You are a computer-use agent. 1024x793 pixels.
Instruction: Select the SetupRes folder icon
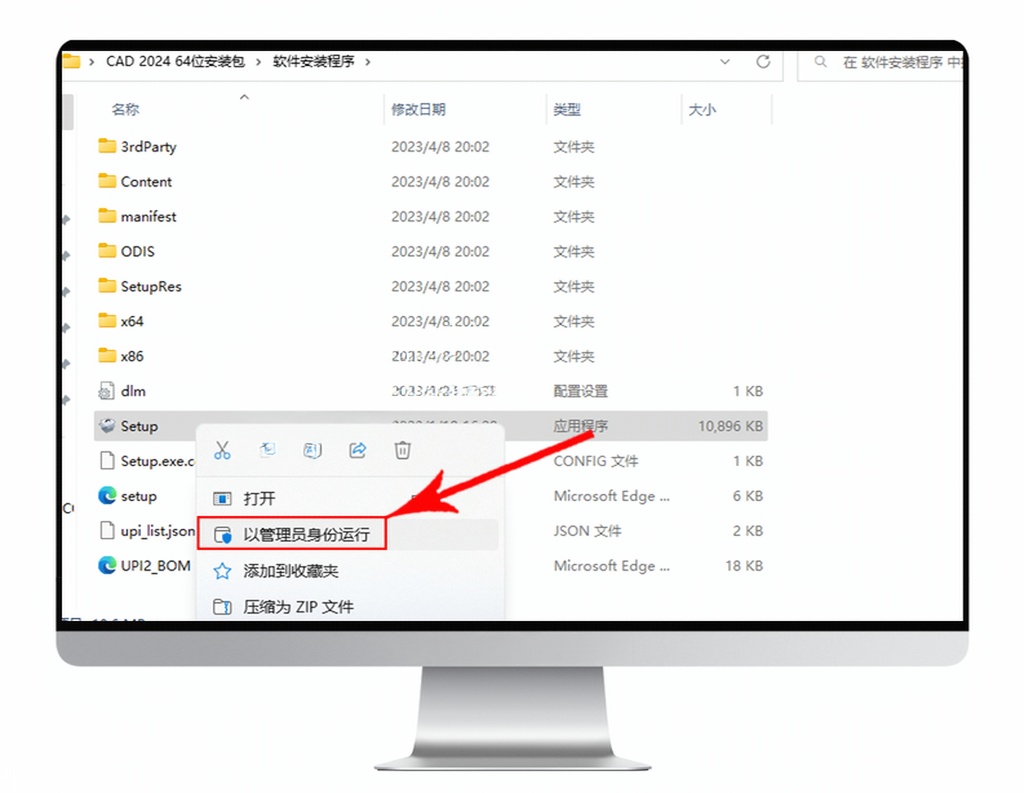[106, 285]
